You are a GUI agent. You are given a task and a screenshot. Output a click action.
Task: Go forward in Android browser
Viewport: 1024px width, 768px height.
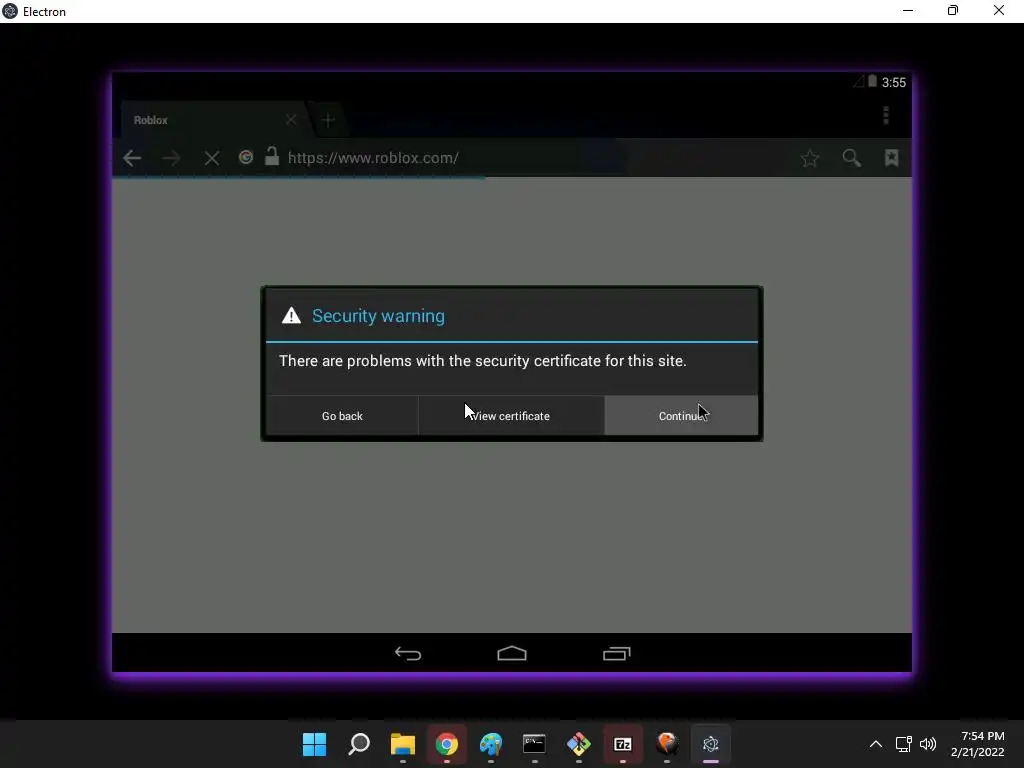171,158
